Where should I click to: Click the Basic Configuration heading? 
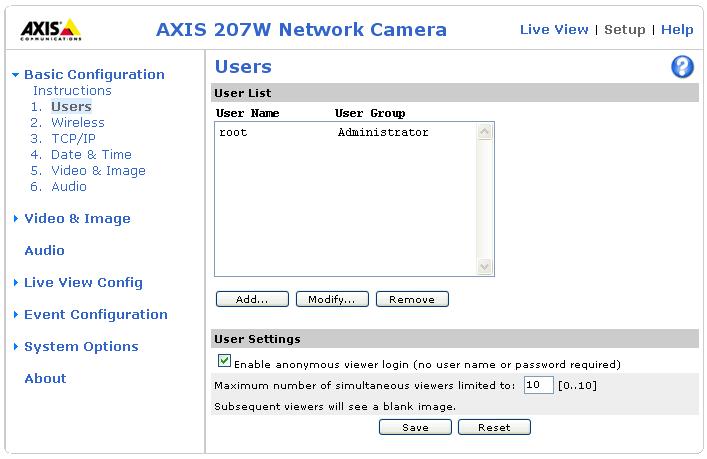coord(94,74)
